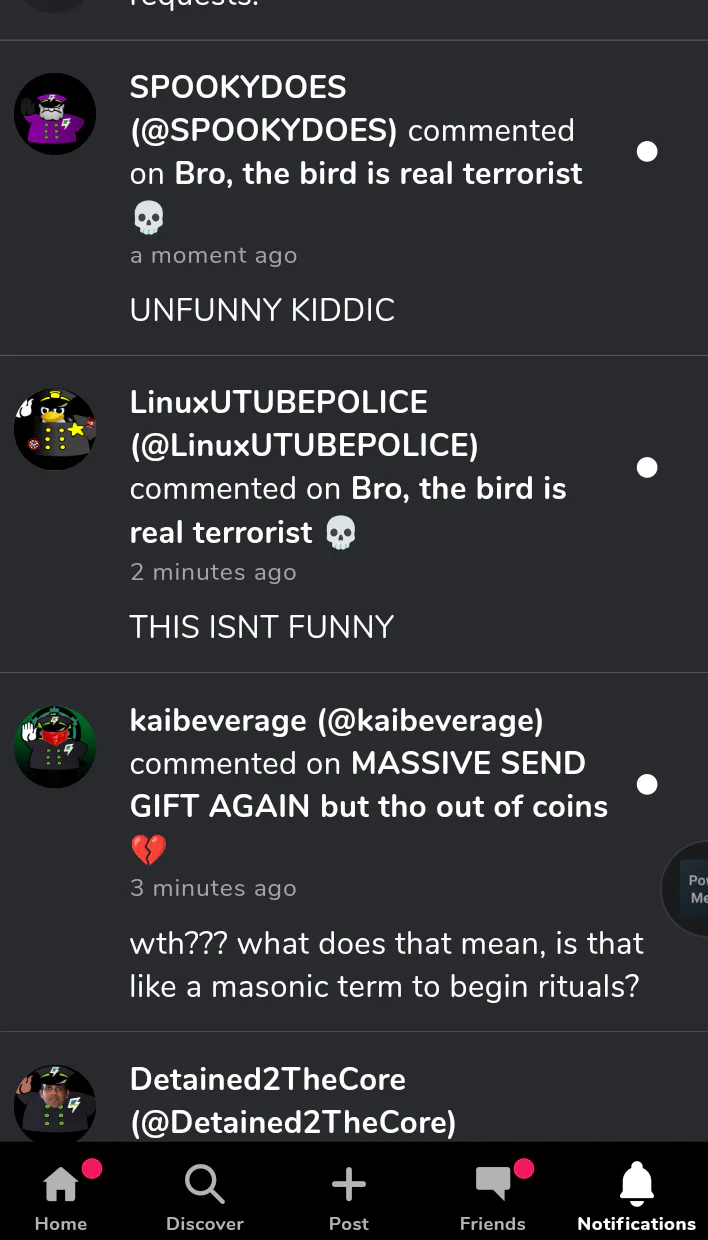
Task: Open kaibeverage profile avatar
Action: click(x=55, y=747)
